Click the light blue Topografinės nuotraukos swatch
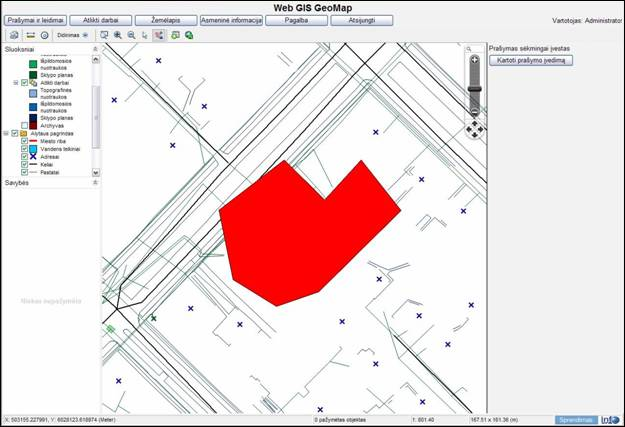Viewport: 625px width, 427px height. (33, 93)
